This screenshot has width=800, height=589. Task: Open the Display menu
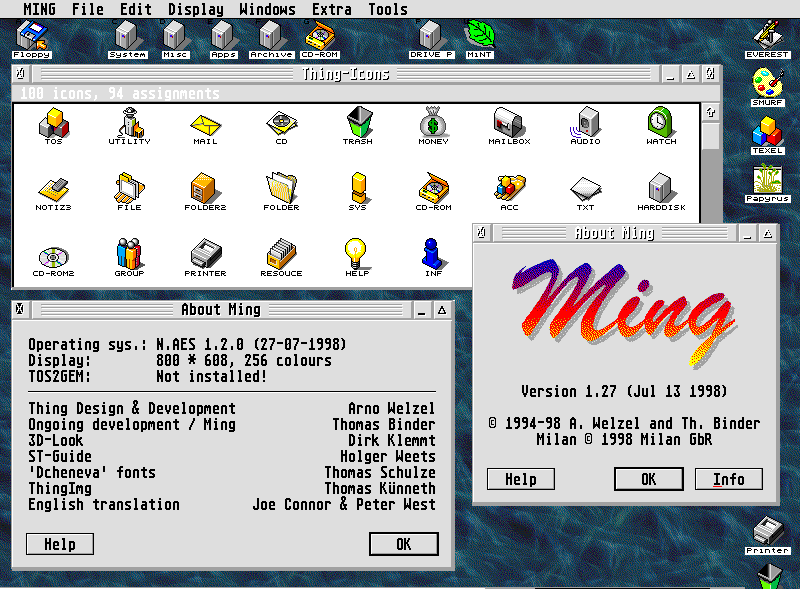pos(195,9)
